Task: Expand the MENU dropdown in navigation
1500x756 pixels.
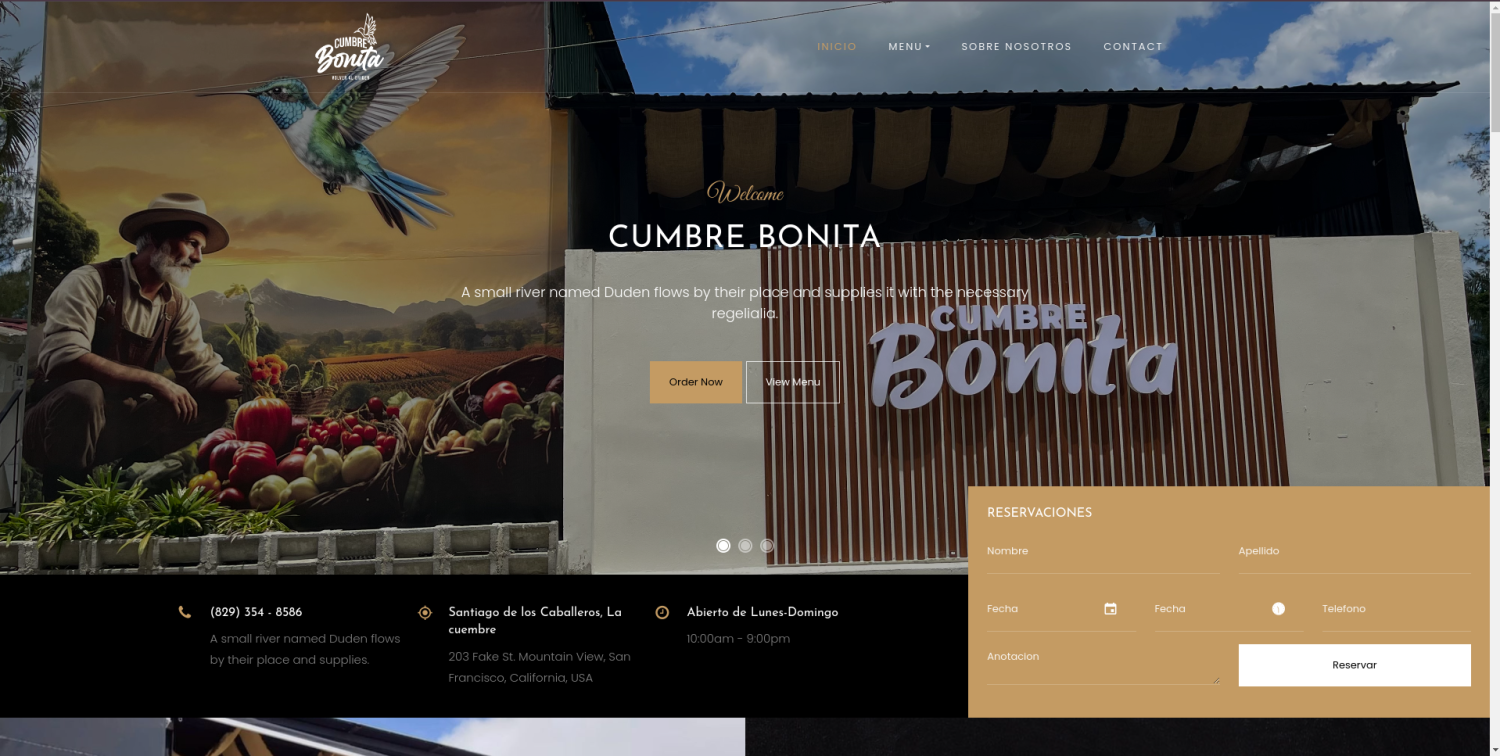Action: (908, 47)
